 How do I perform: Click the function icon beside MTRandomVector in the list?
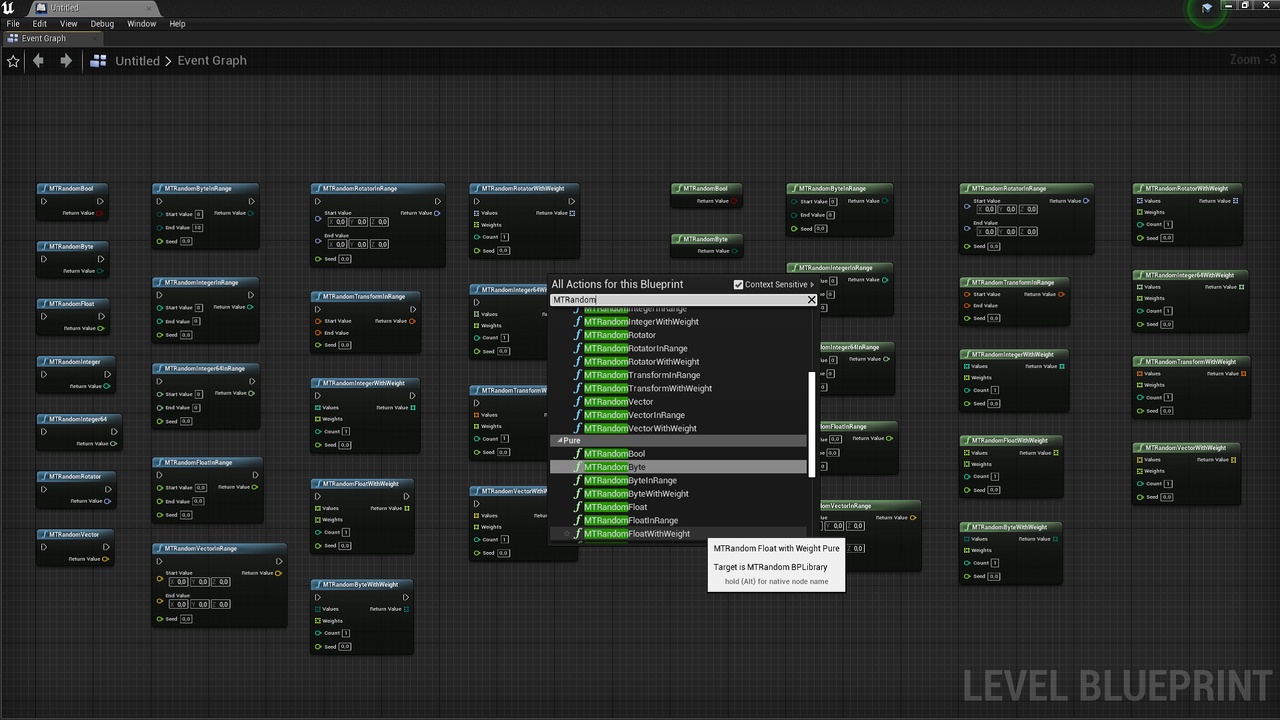click(x=577, y=402)
